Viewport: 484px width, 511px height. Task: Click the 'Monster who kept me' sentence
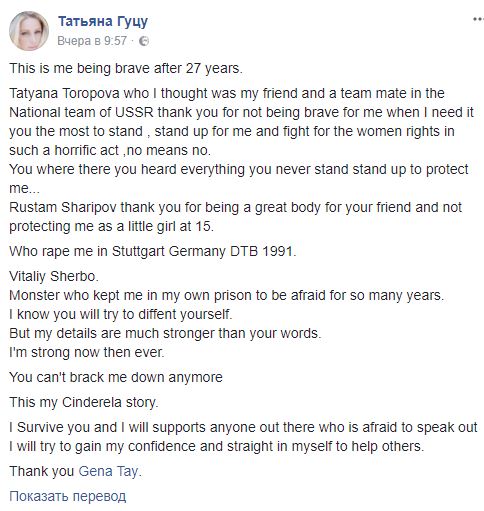(x=226, y=295)
